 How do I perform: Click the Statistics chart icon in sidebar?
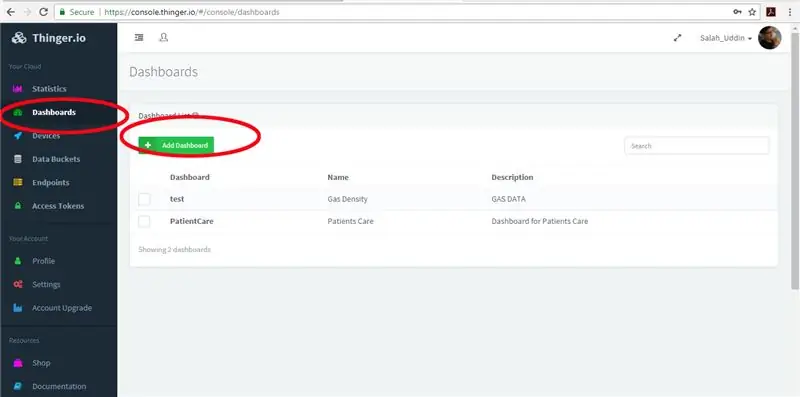17,89
